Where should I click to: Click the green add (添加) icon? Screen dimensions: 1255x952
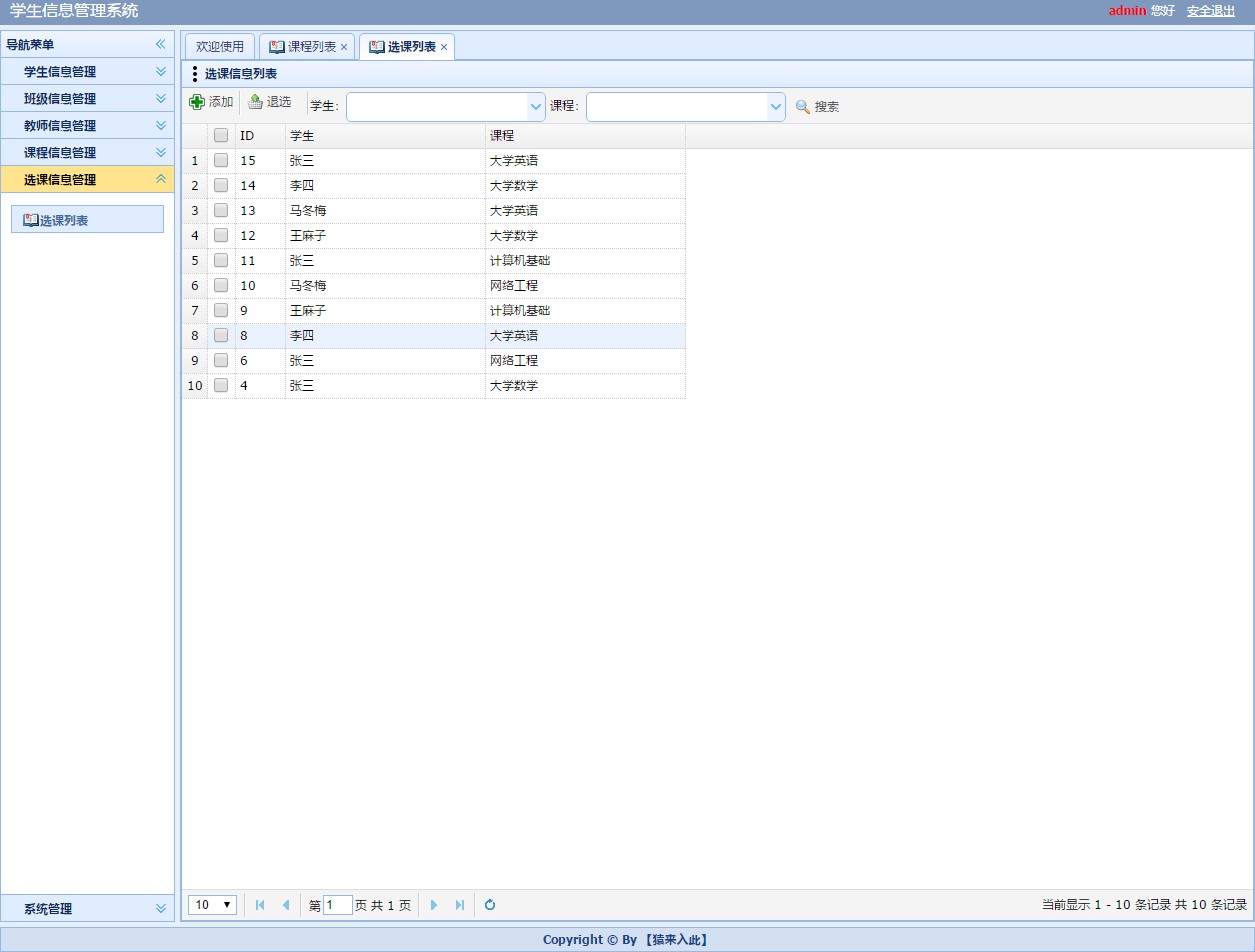coord(197,102)
